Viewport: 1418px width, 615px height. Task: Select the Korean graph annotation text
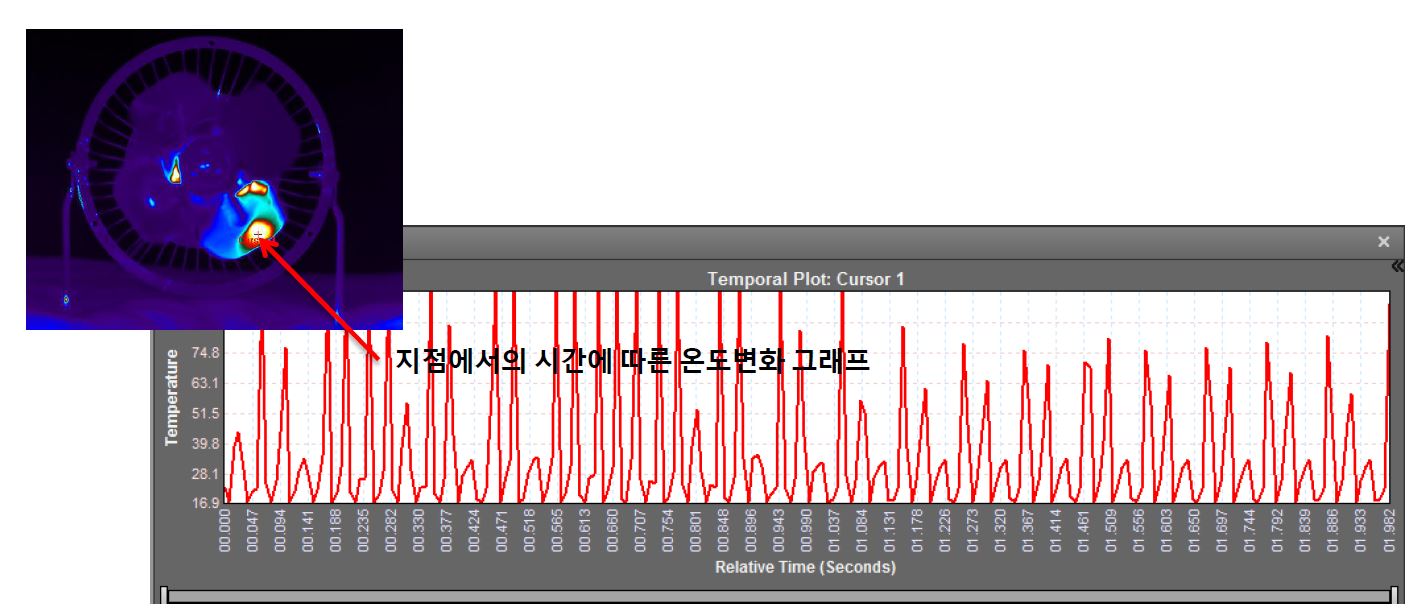(x=632, y=360)
